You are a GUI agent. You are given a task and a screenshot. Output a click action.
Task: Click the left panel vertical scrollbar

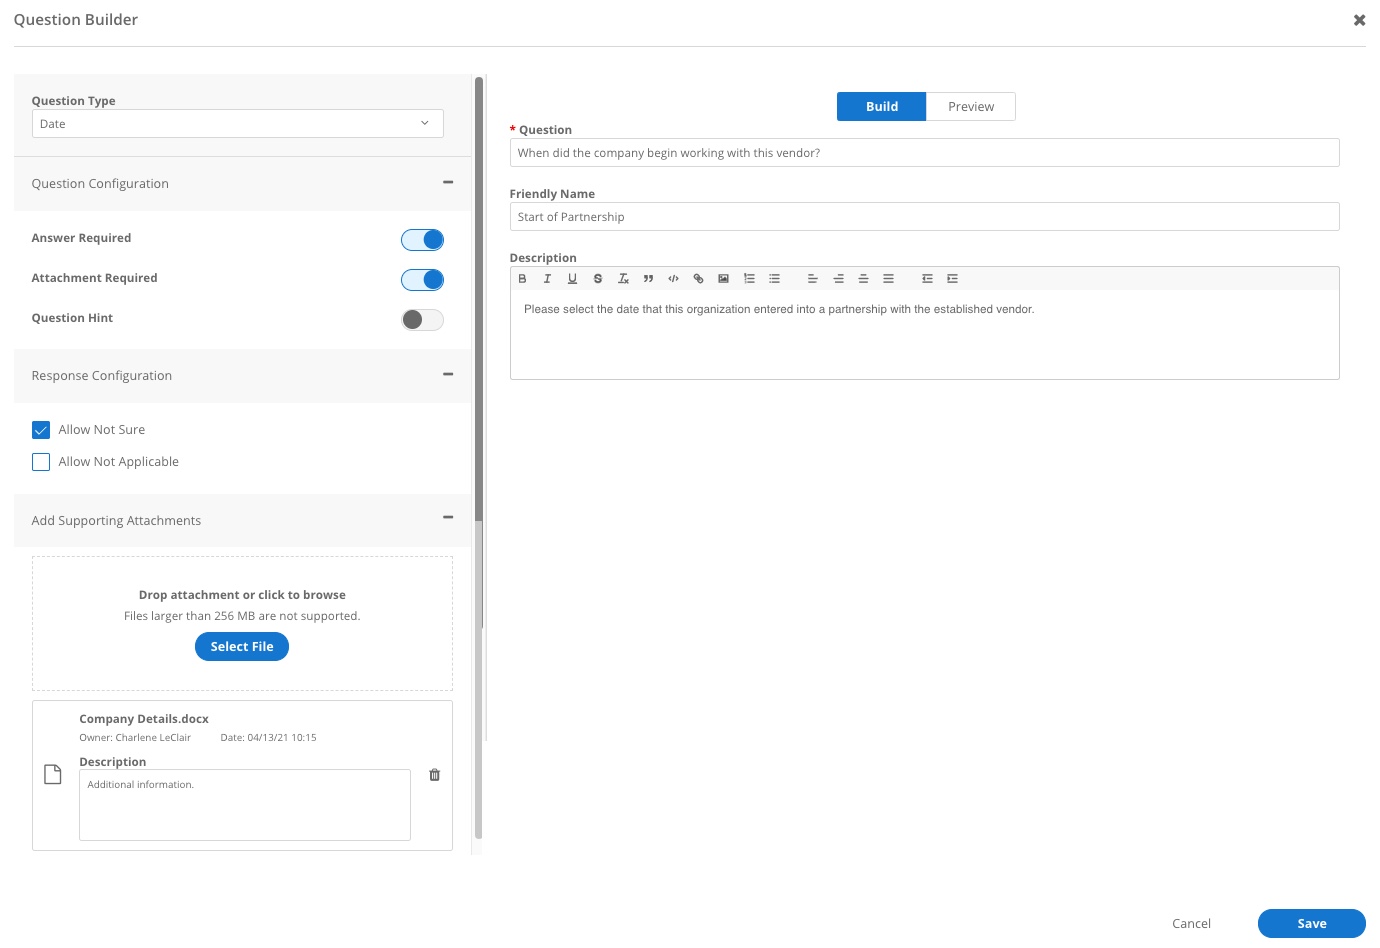[478, 300]
